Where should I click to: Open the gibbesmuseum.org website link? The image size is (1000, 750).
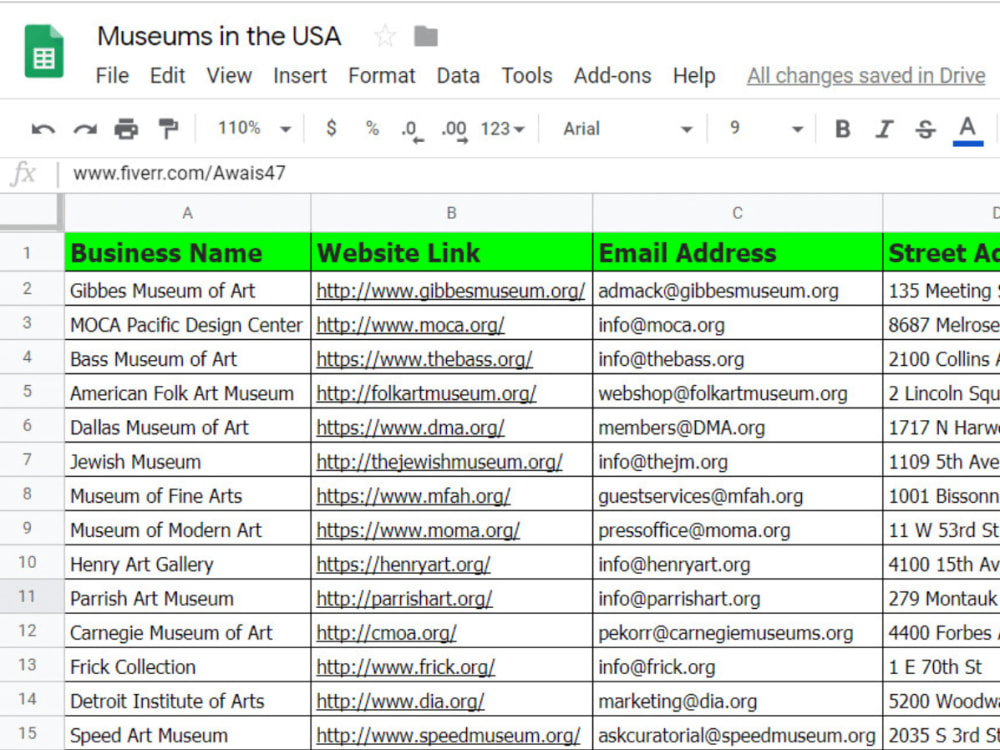450,291
